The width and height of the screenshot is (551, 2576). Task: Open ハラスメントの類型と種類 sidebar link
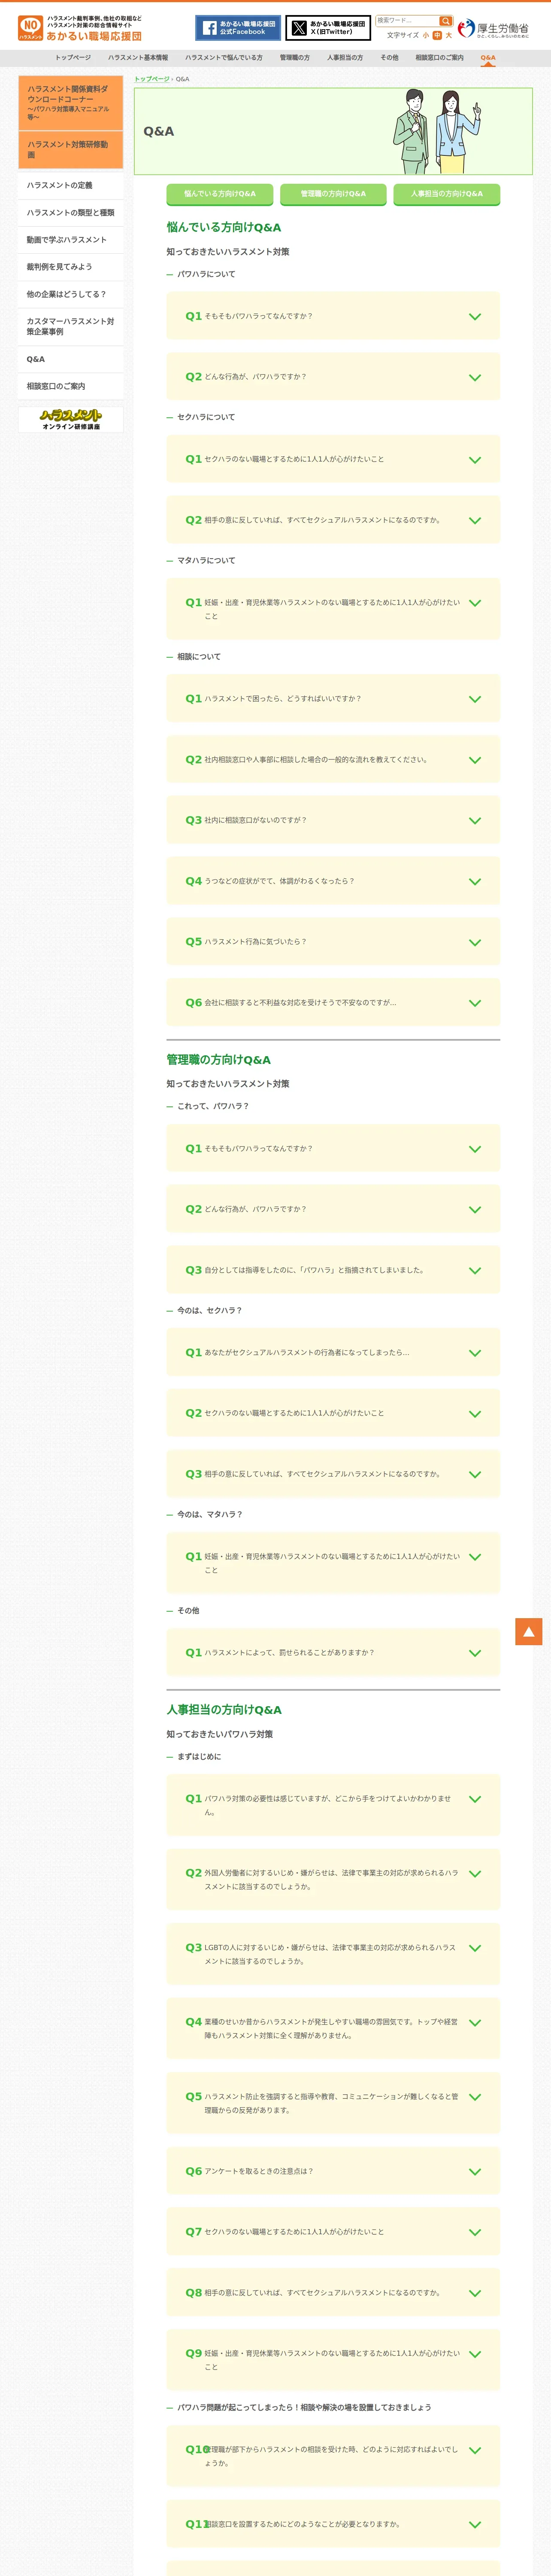tap(71, 213)
